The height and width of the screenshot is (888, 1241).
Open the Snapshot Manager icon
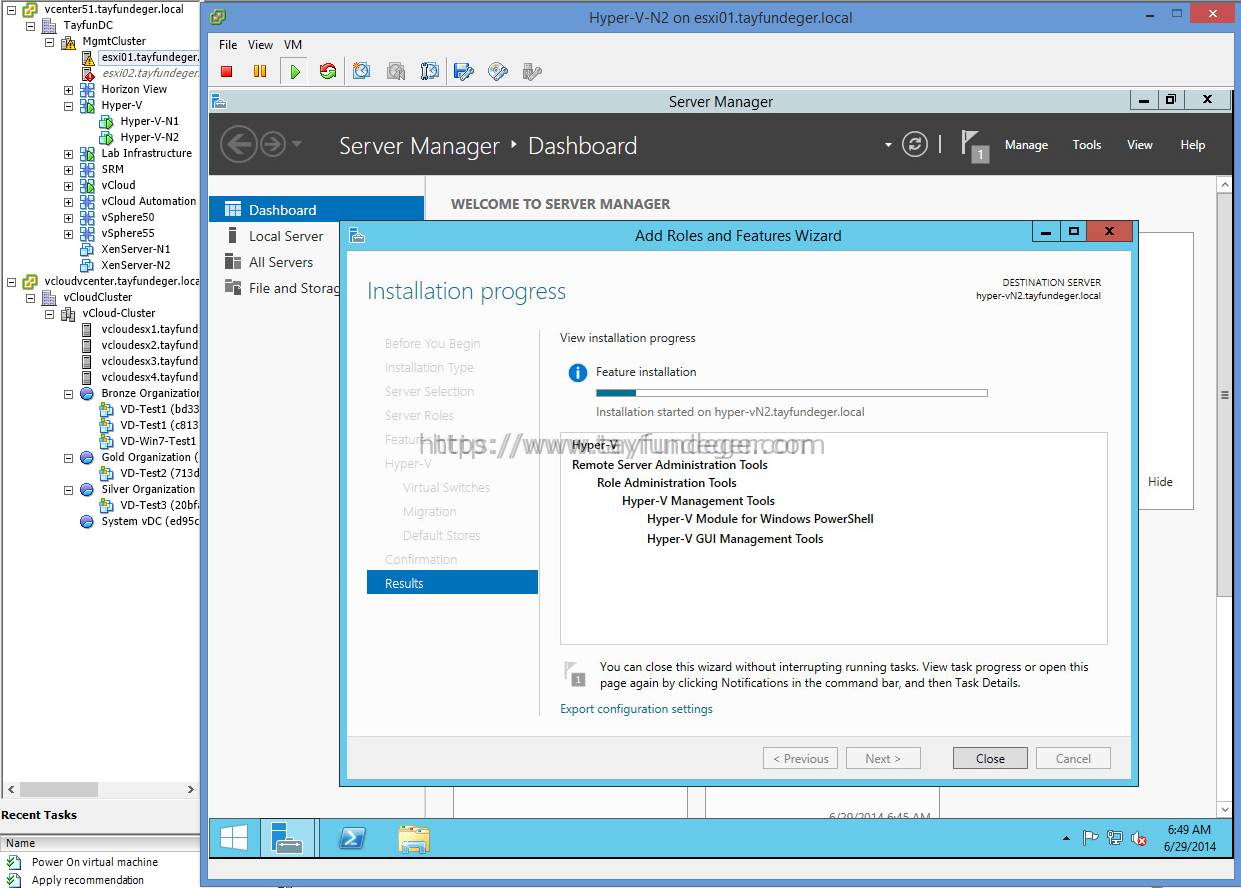point(430,71)
